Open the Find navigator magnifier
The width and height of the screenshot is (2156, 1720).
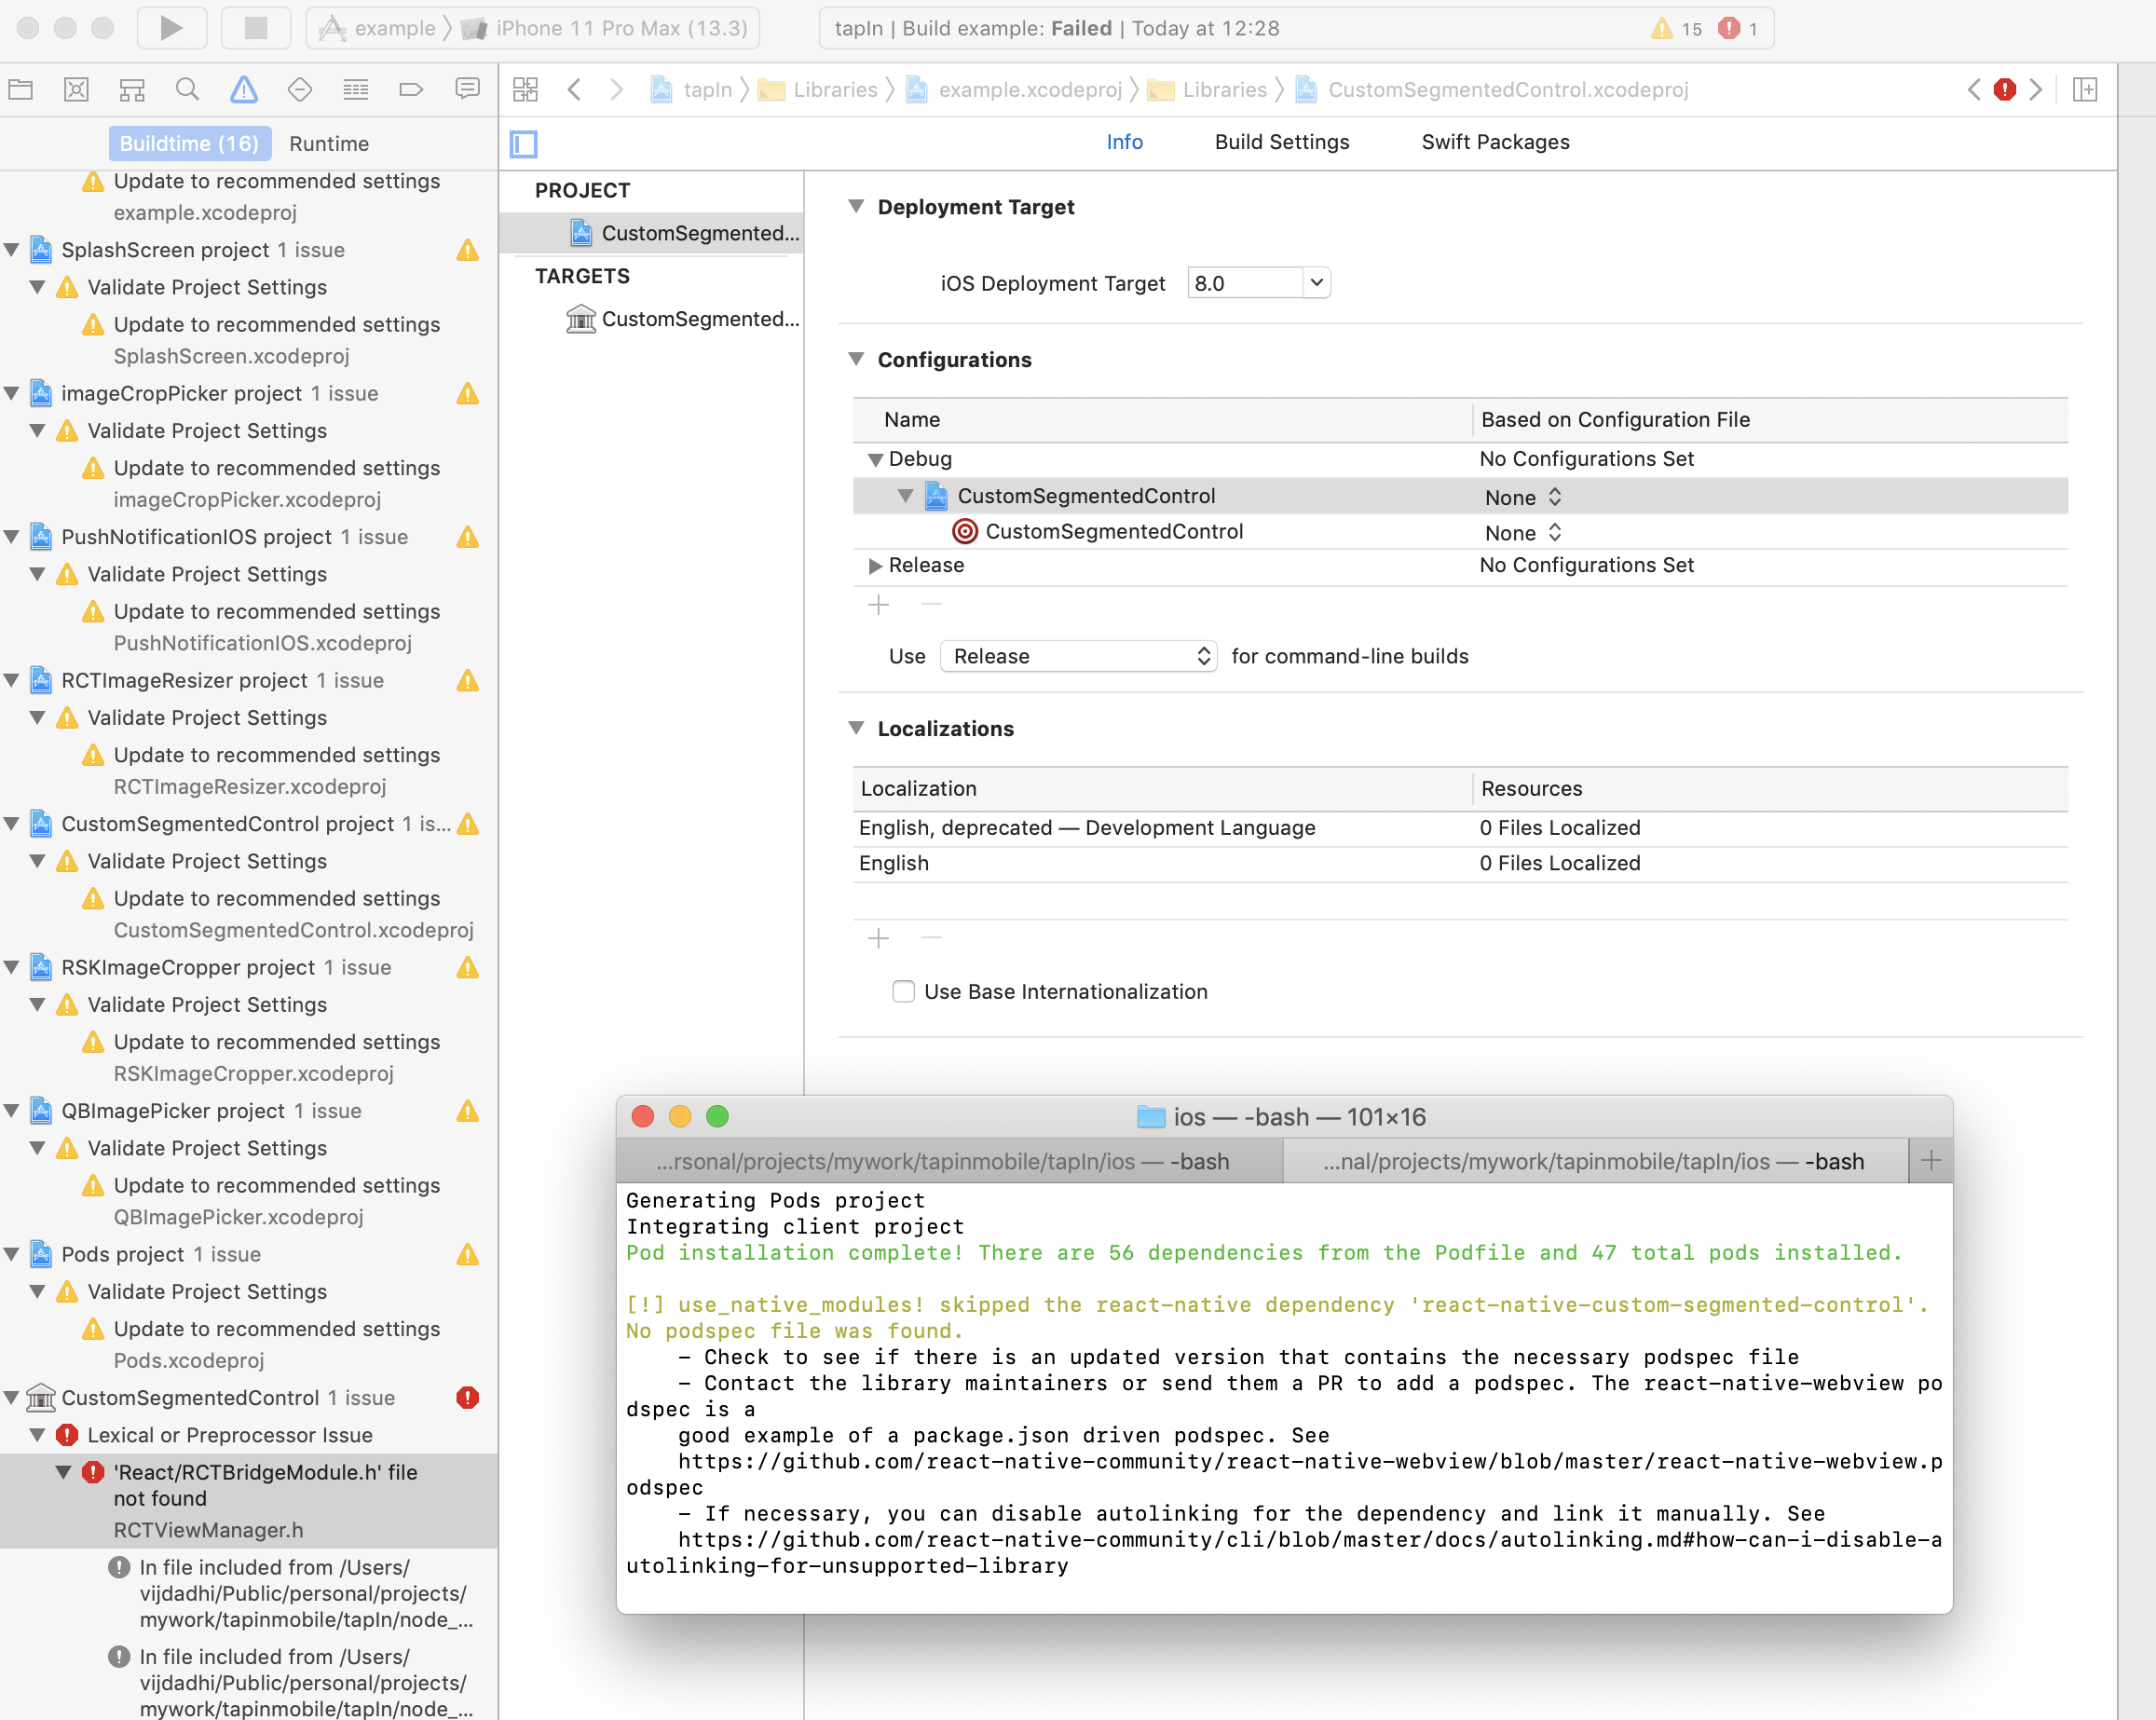(187, 89)
